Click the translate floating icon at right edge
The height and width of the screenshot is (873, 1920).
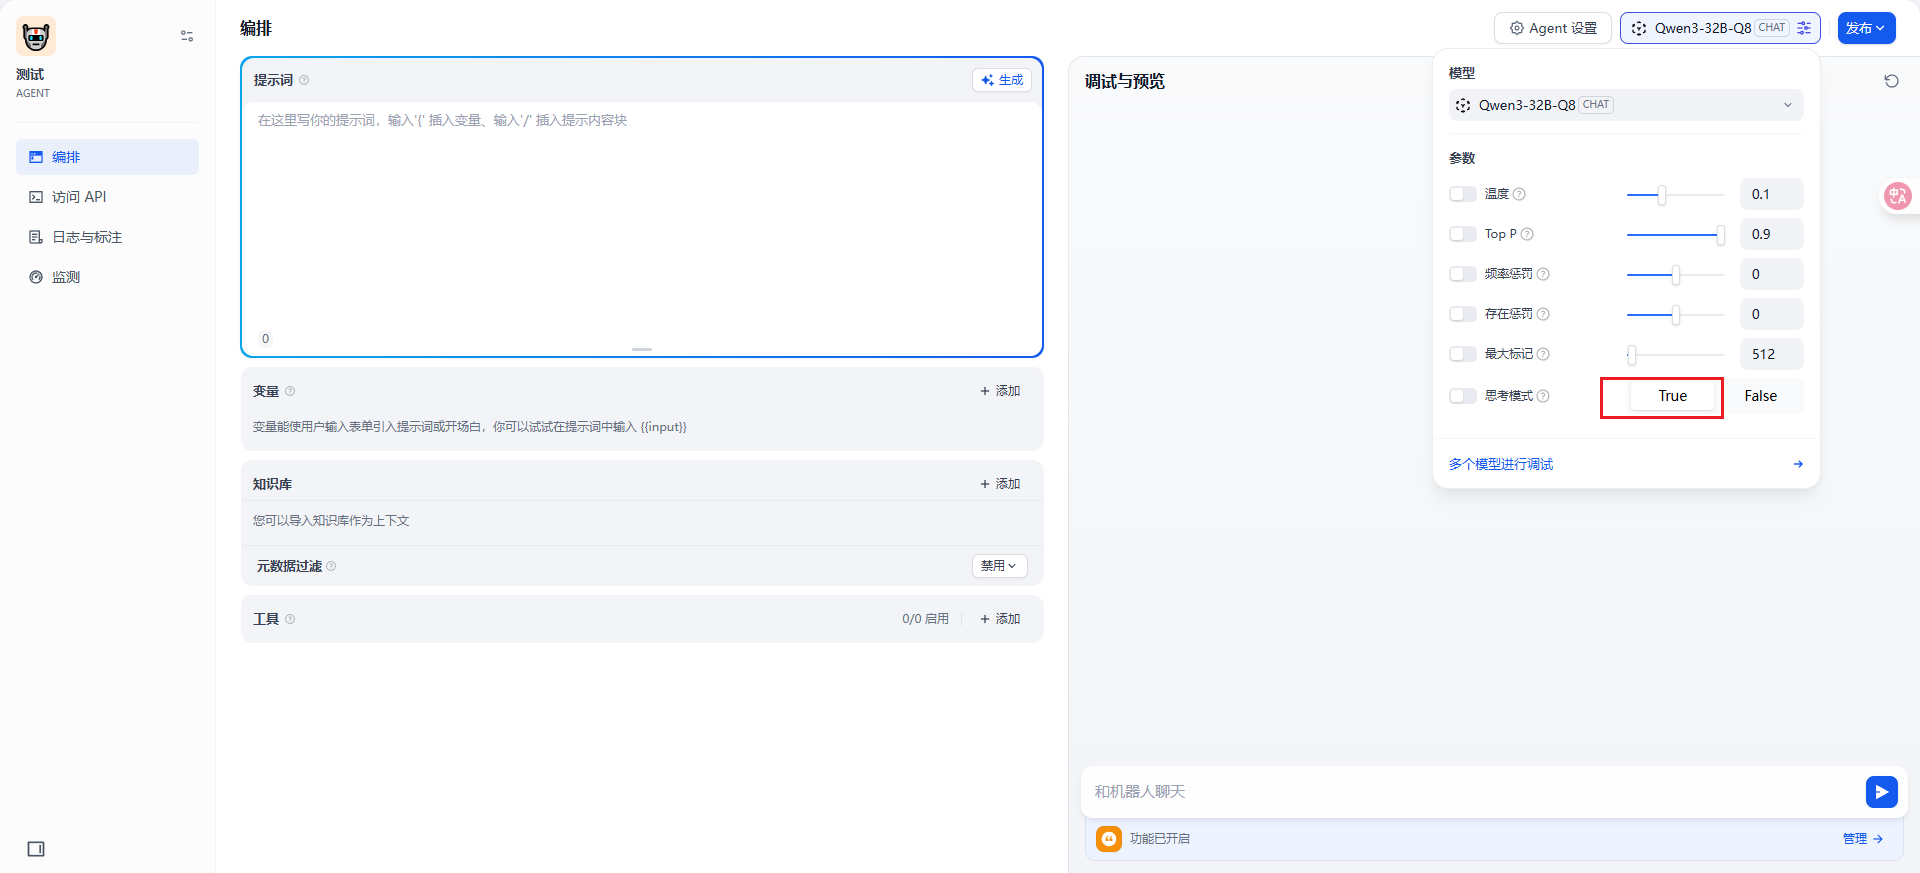(x=1897, y=196)
